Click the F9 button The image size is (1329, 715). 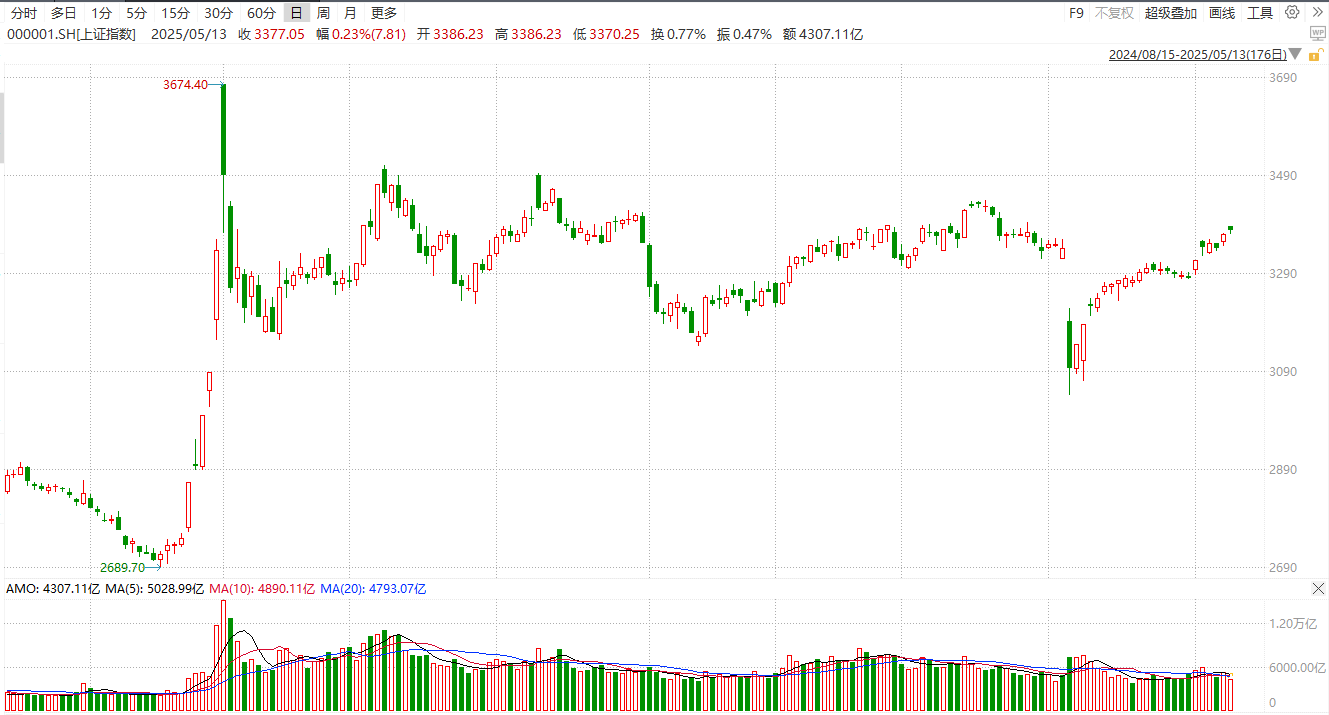[x=1076, y=13]
